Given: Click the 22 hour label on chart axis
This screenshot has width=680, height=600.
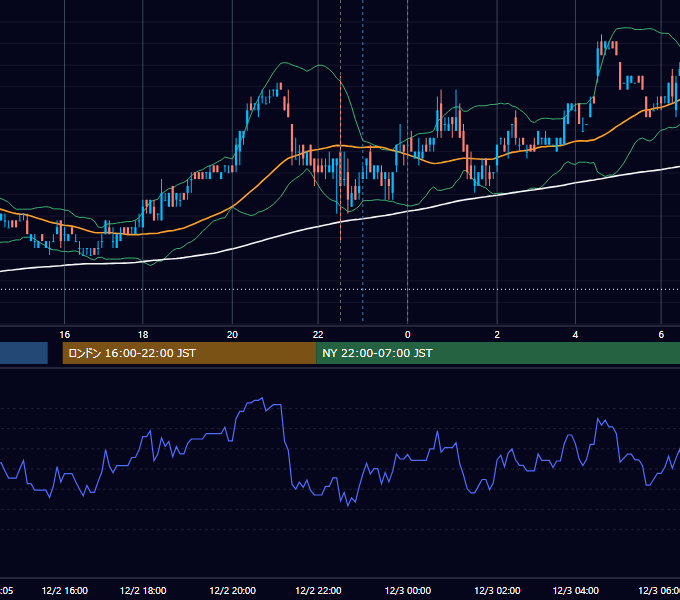Looking at the screenshot, I should pyautogui.click(x=318, y=335).
